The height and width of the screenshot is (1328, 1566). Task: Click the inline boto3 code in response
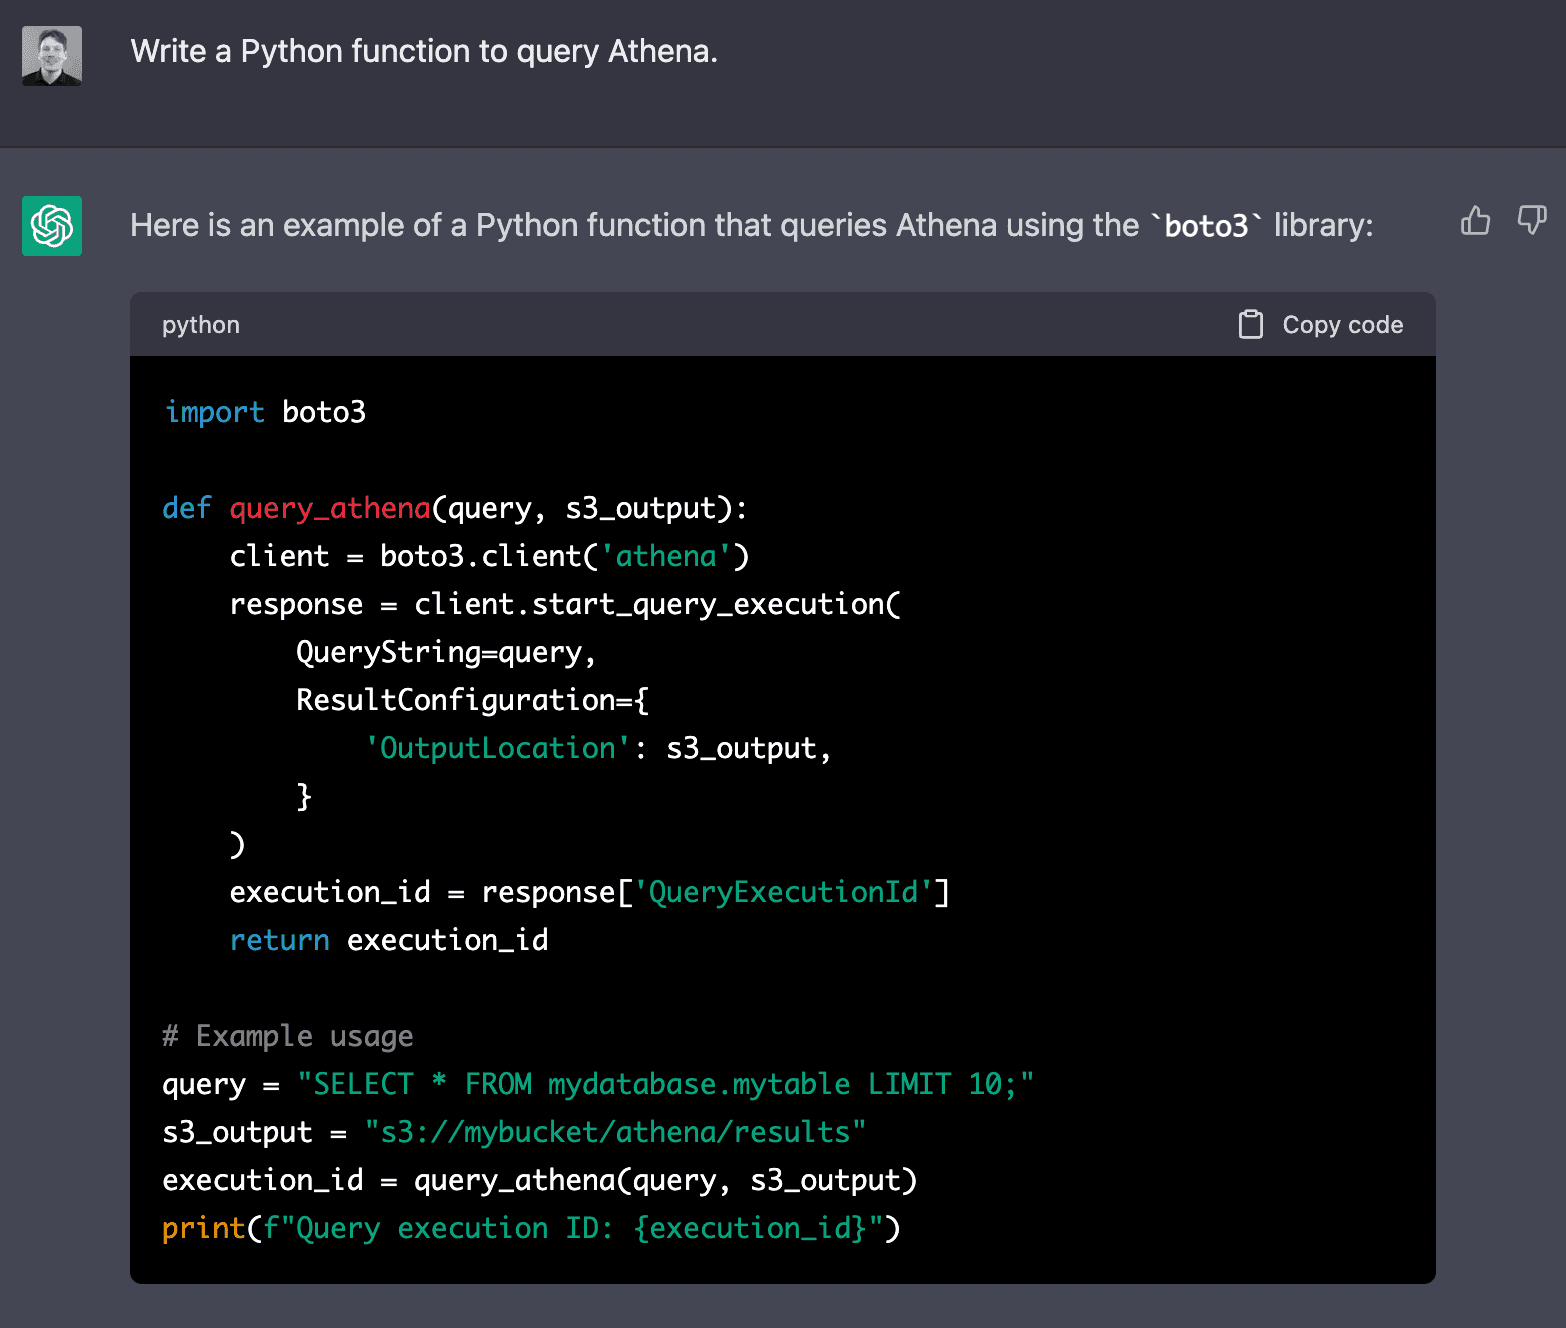click(1206, 226)
